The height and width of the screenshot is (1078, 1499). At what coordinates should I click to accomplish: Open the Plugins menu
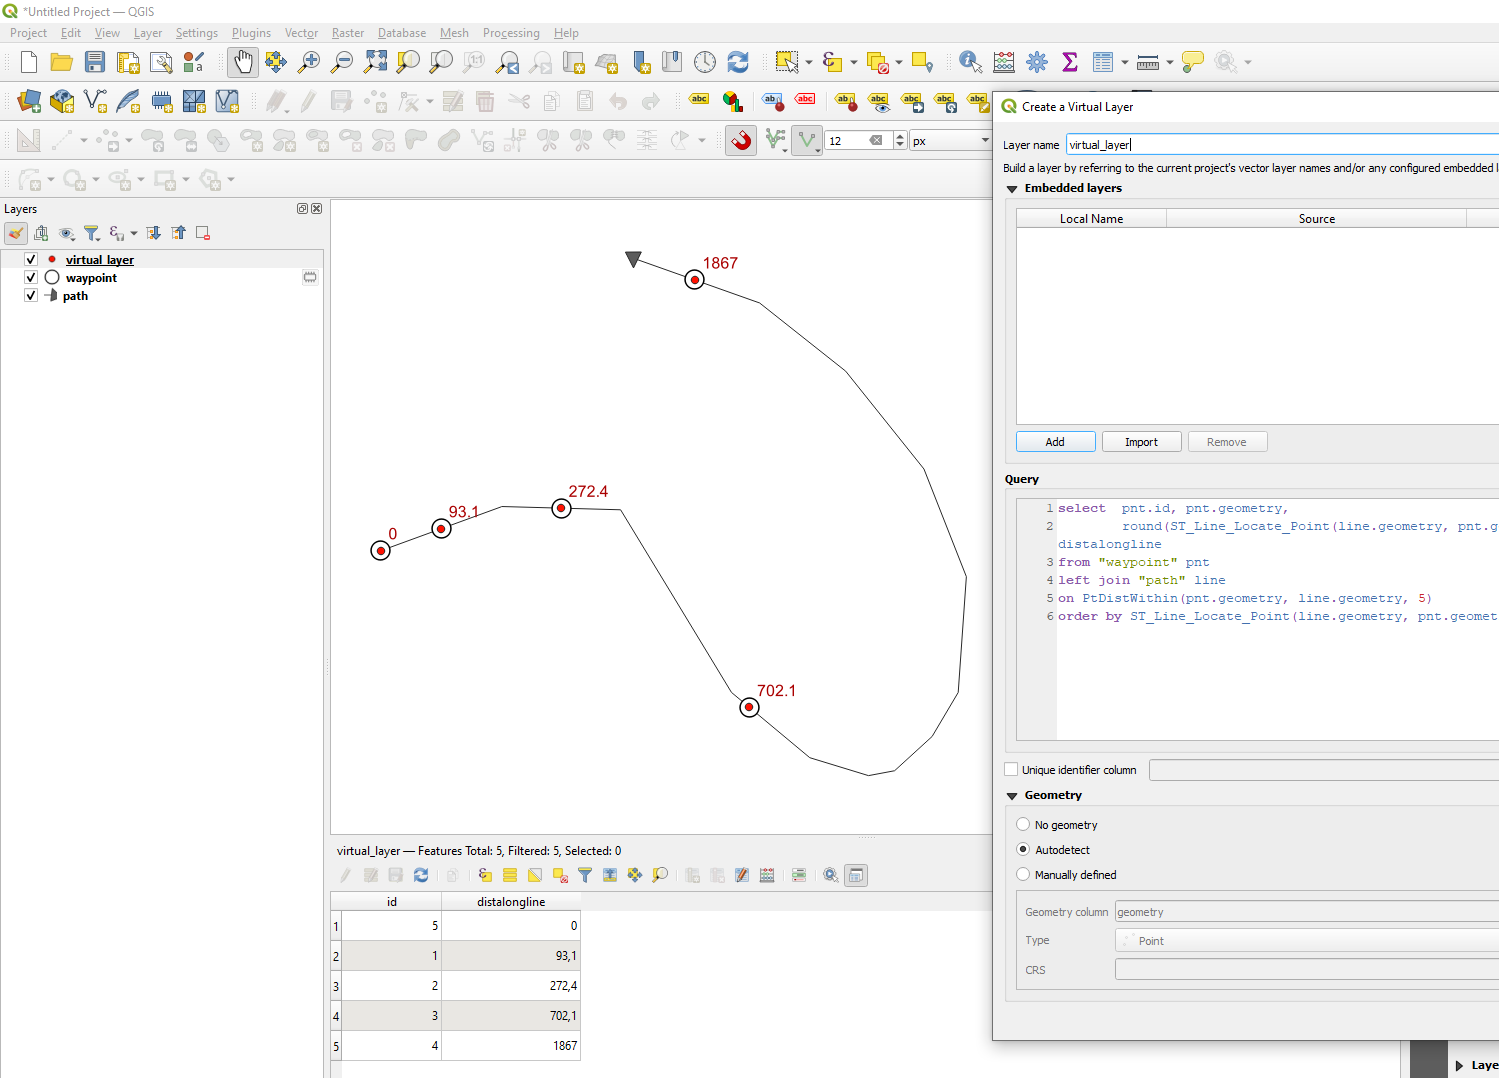click(251, 33)
